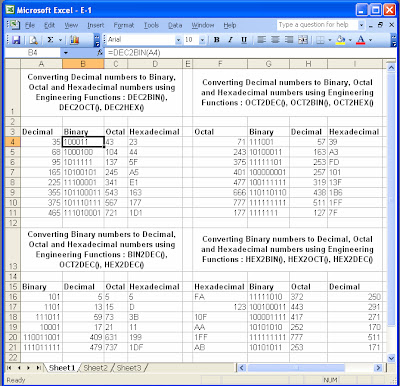Screen dimensions: 400x386
Task: Open the Window menu
Action: (203, 25)
